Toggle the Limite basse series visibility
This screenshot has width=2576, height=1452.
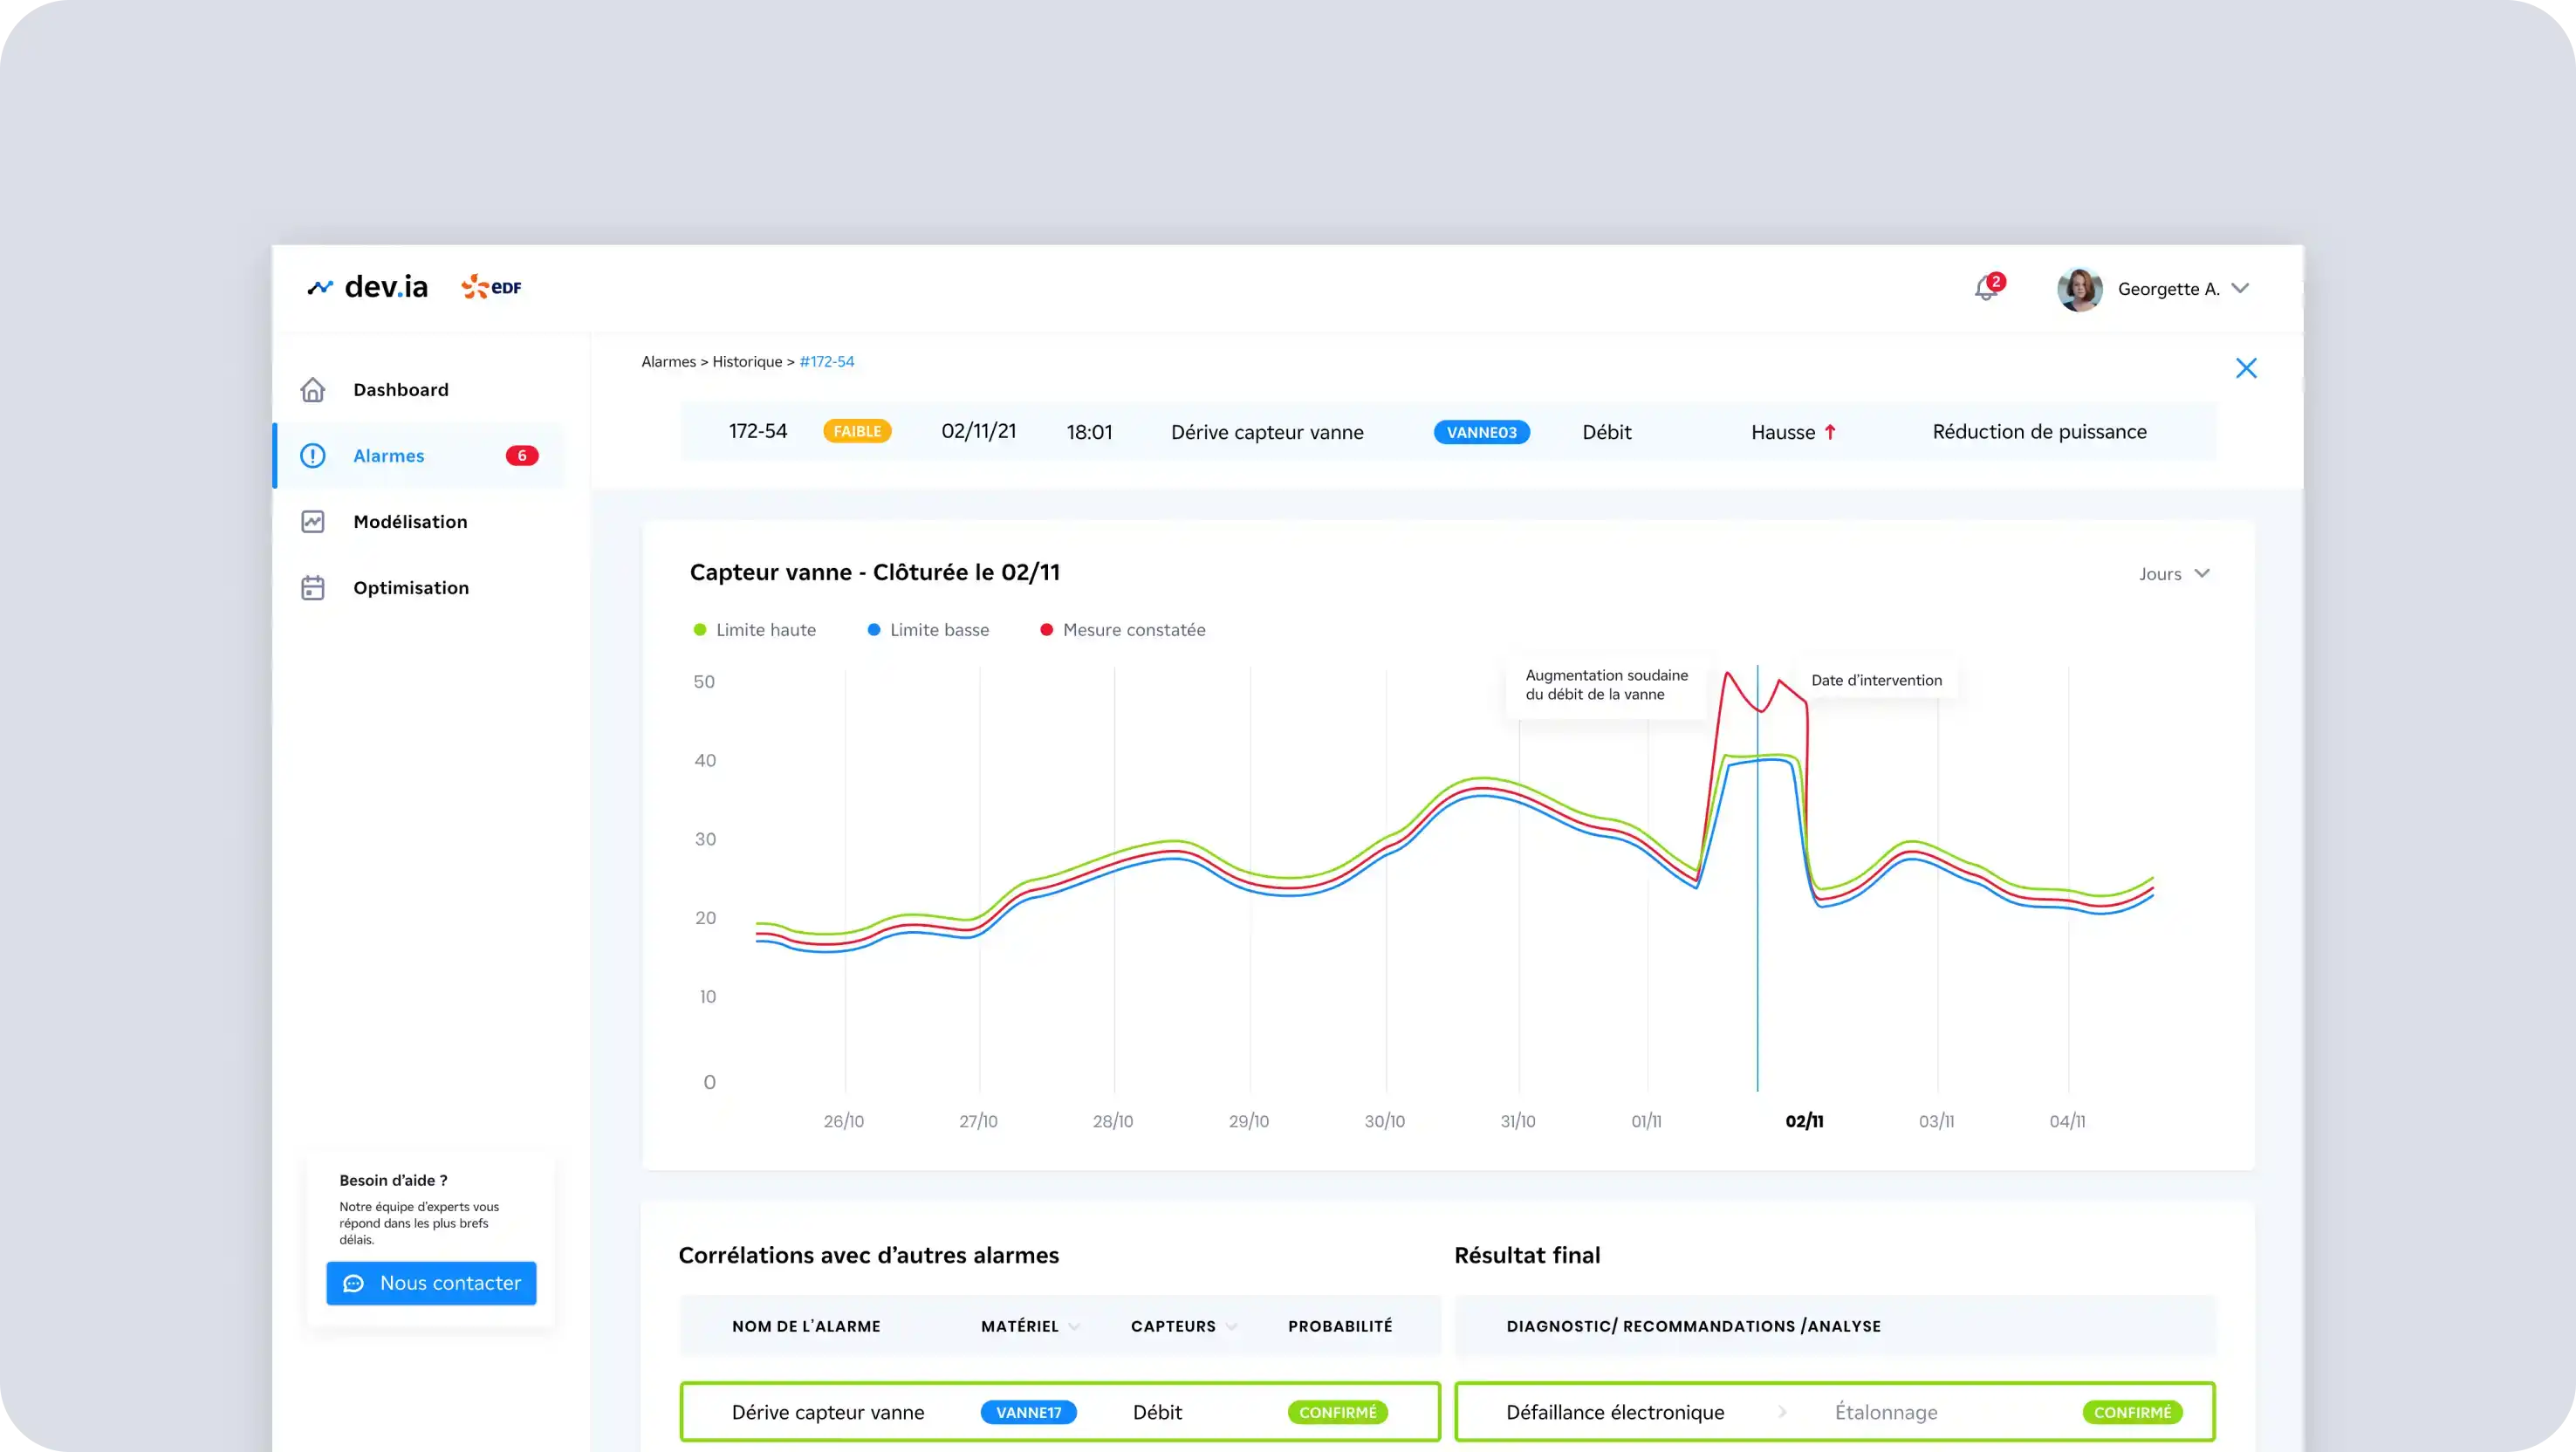click(938, 630)
